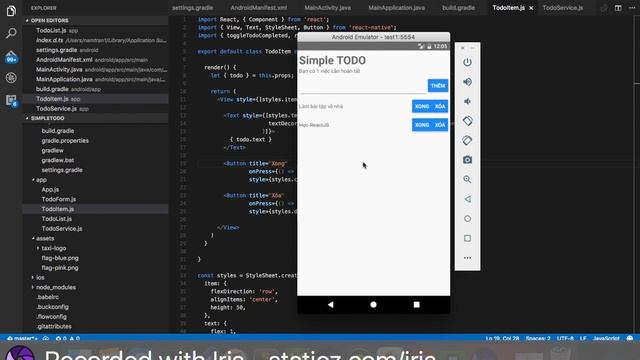Open feedback smiley in status bar
Image resolution: width=640 pixels, height=360 pixels.
[630, 338]
